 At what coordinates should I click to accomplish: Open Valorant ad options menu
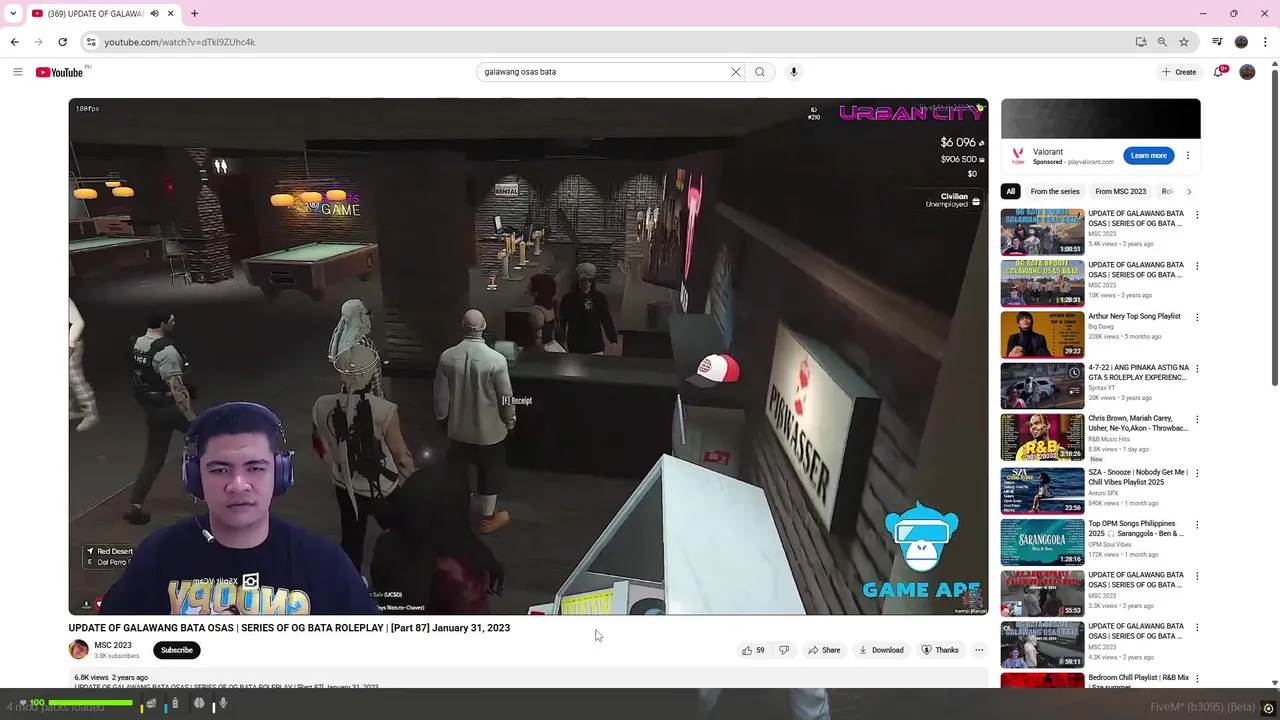1188,156
